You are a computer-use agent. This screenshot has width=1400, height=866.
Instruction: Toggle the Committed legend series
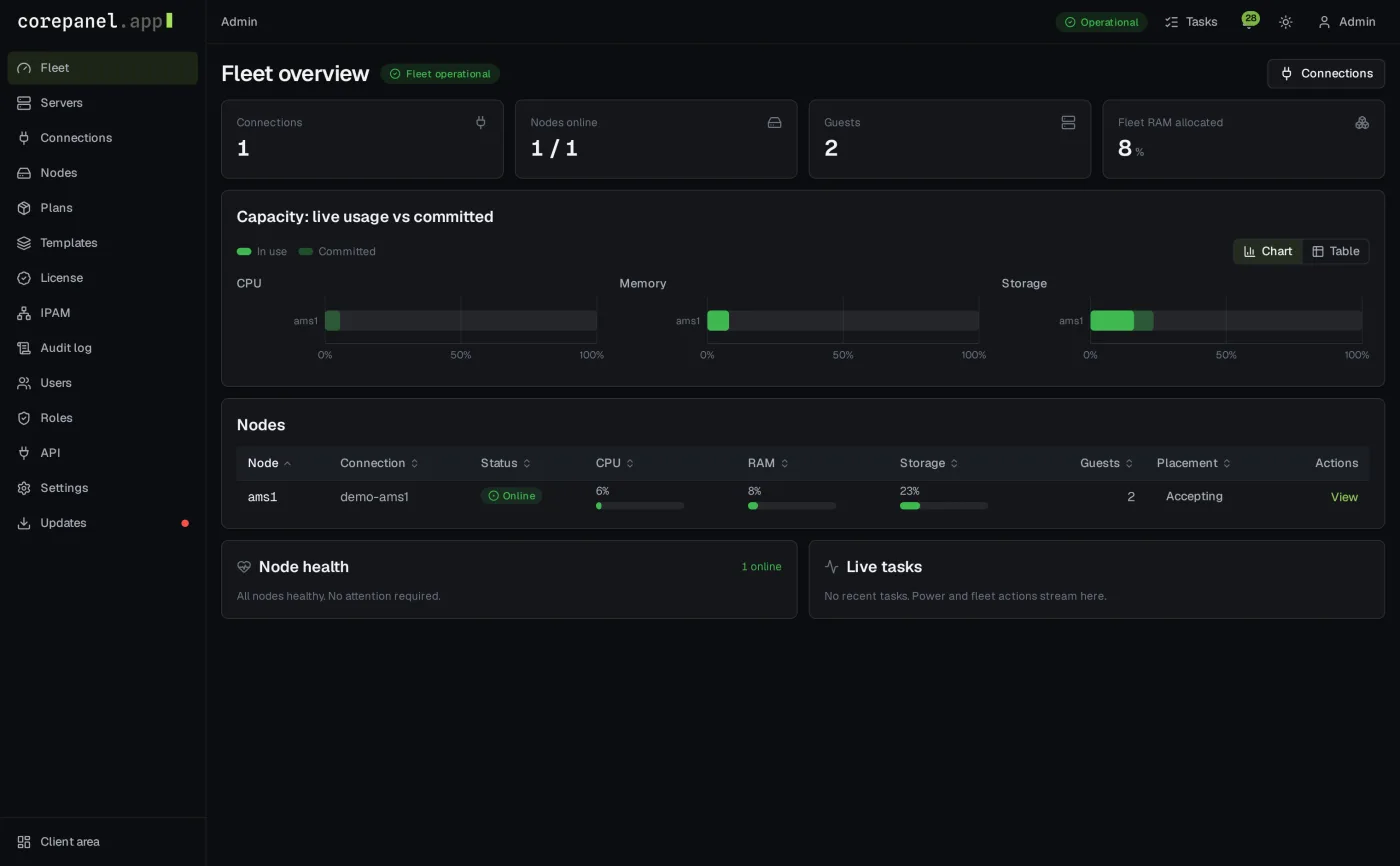(x=337, y=252)
